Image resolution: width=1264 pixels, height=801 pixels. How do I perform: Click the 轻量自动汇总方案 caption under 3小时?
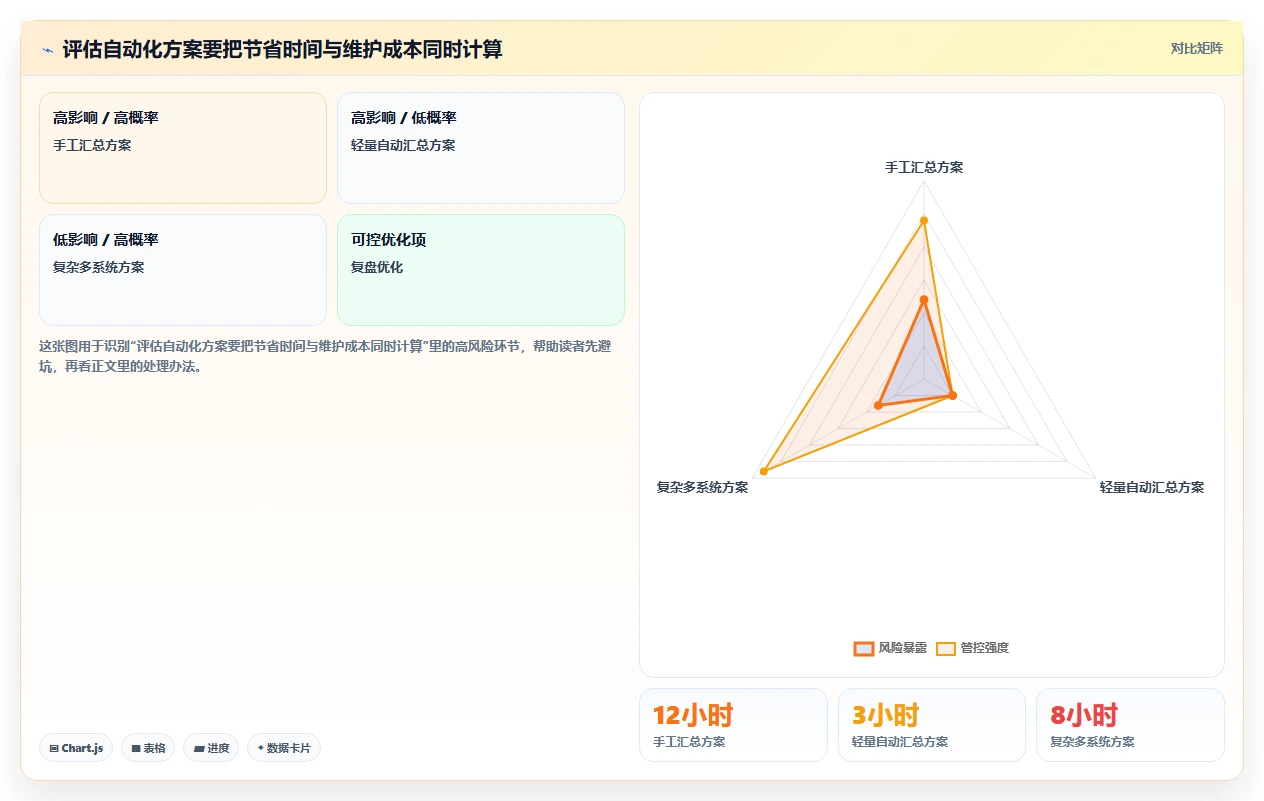pyautogui.click(x=899, y=742)
